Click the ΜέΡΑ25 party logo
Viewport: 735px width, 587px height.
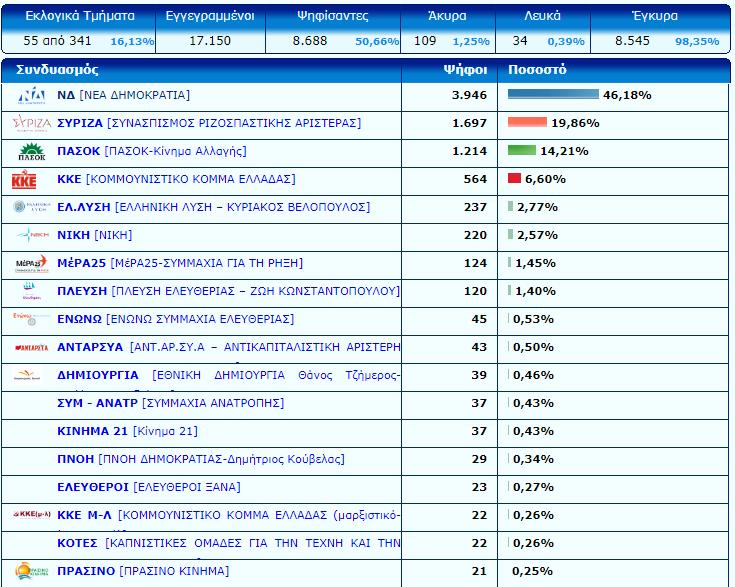pos(30,264)
